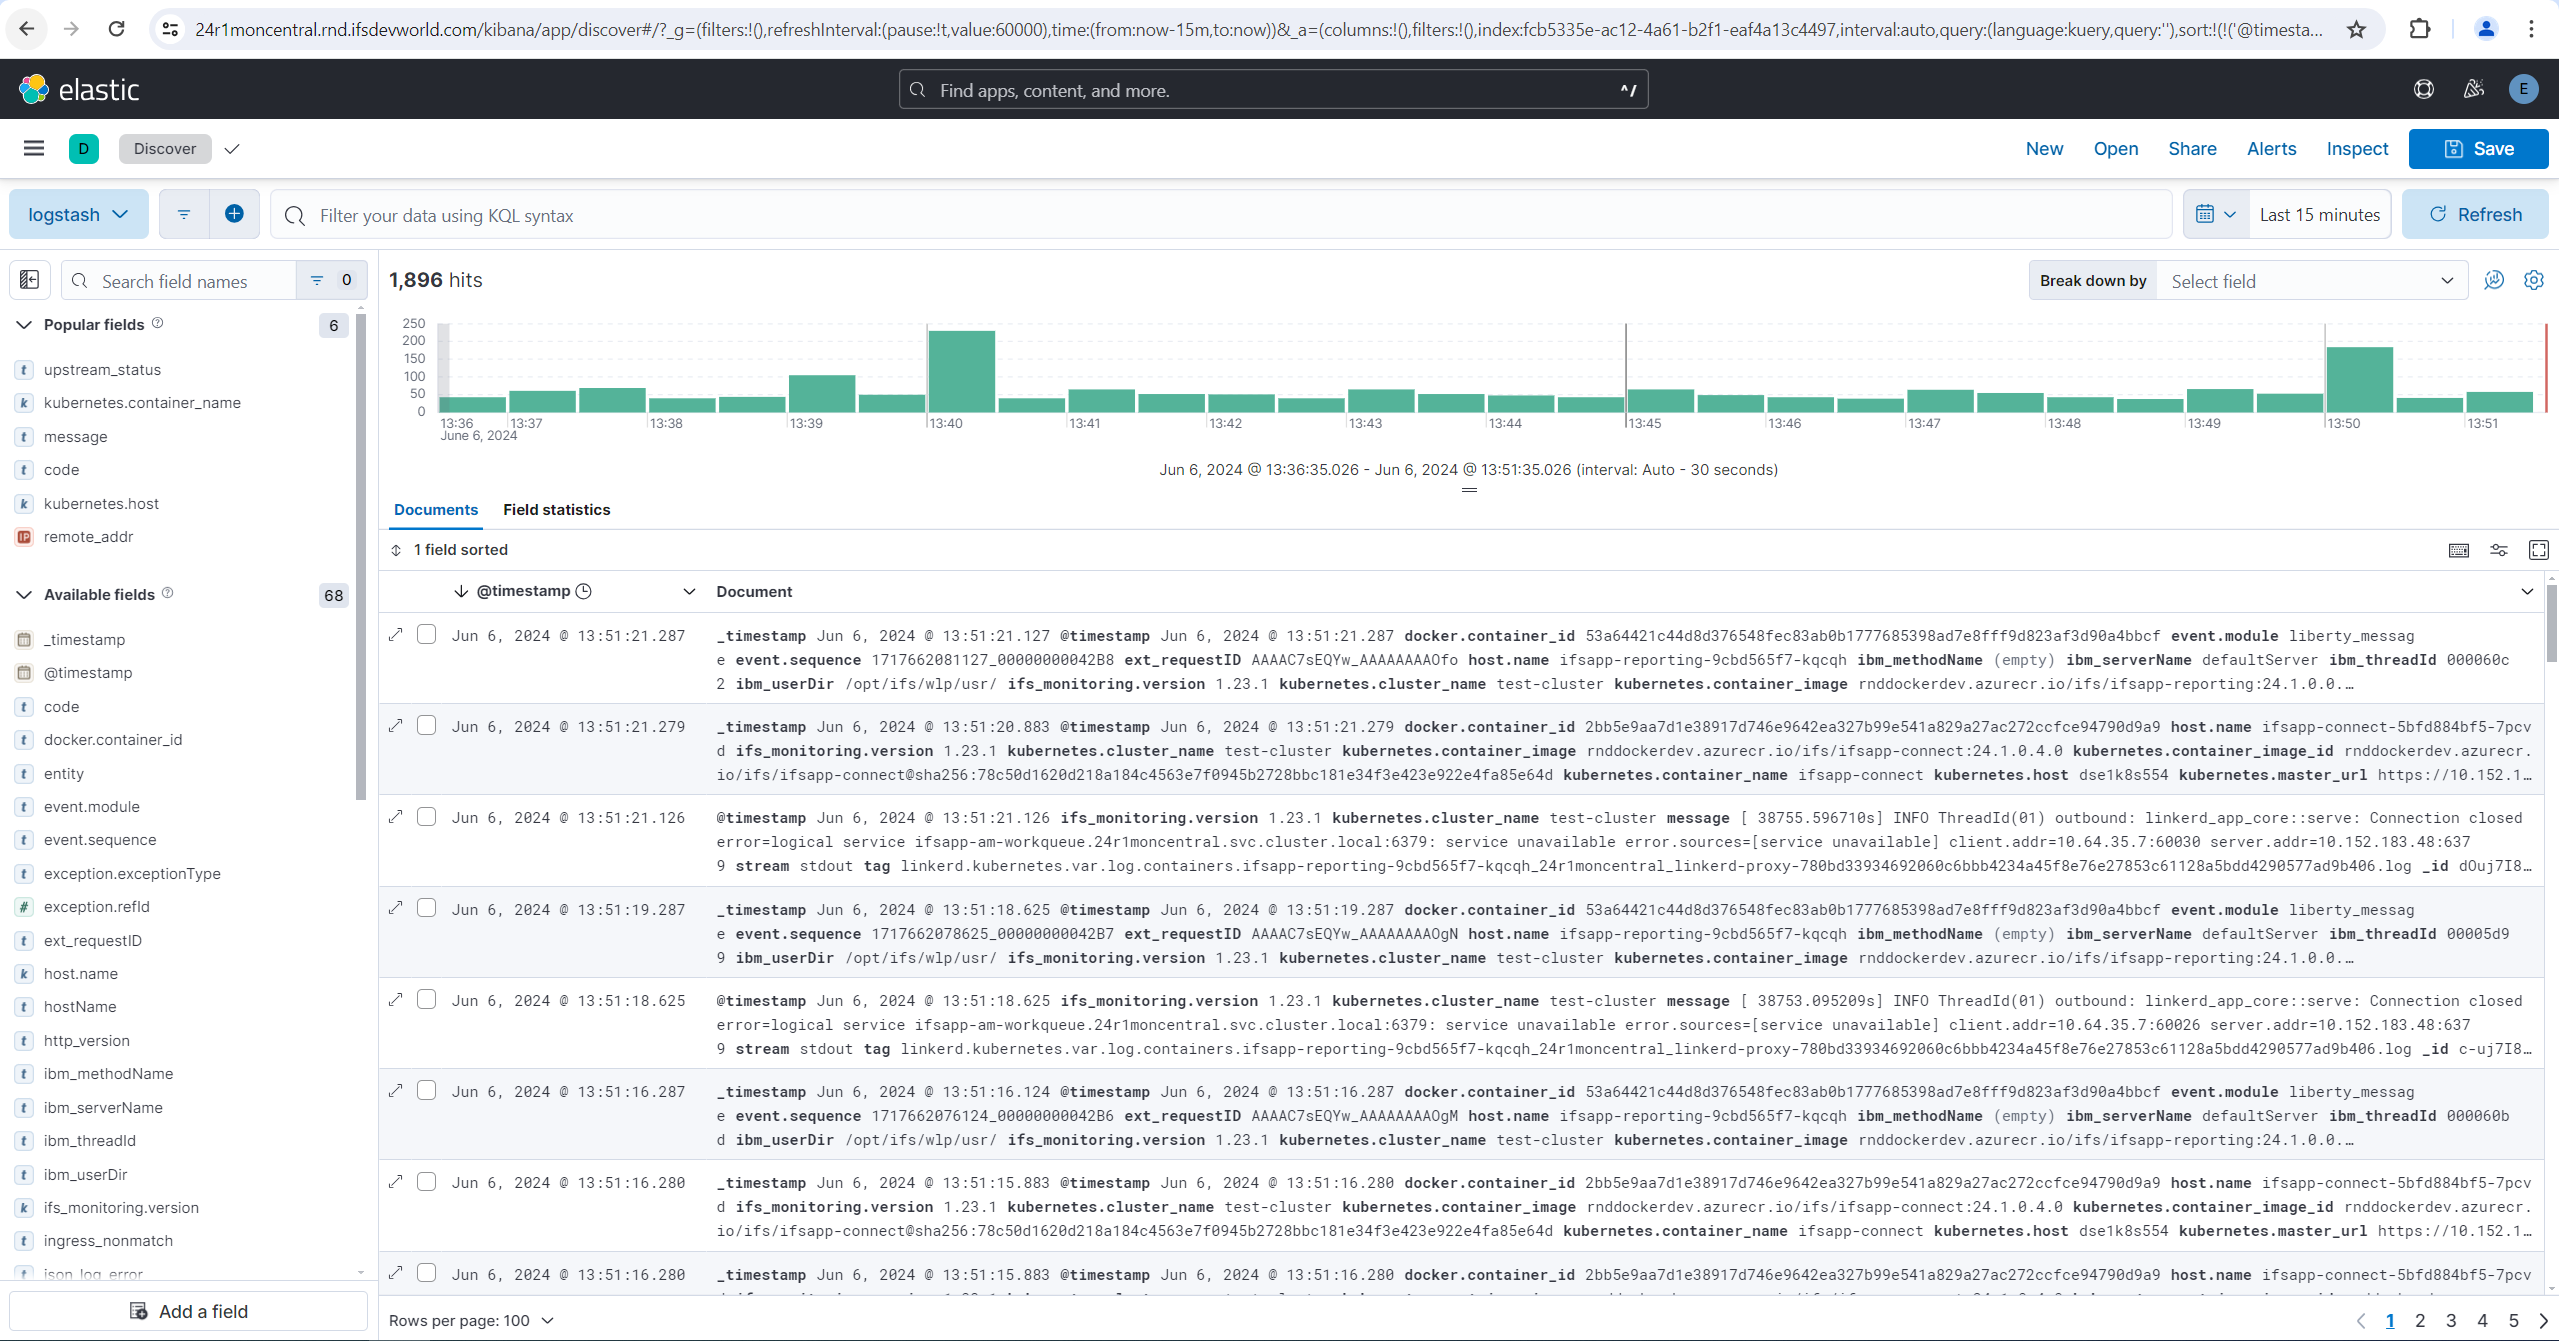
Task: Click the KQL query input field
Action: coord(800,214)
